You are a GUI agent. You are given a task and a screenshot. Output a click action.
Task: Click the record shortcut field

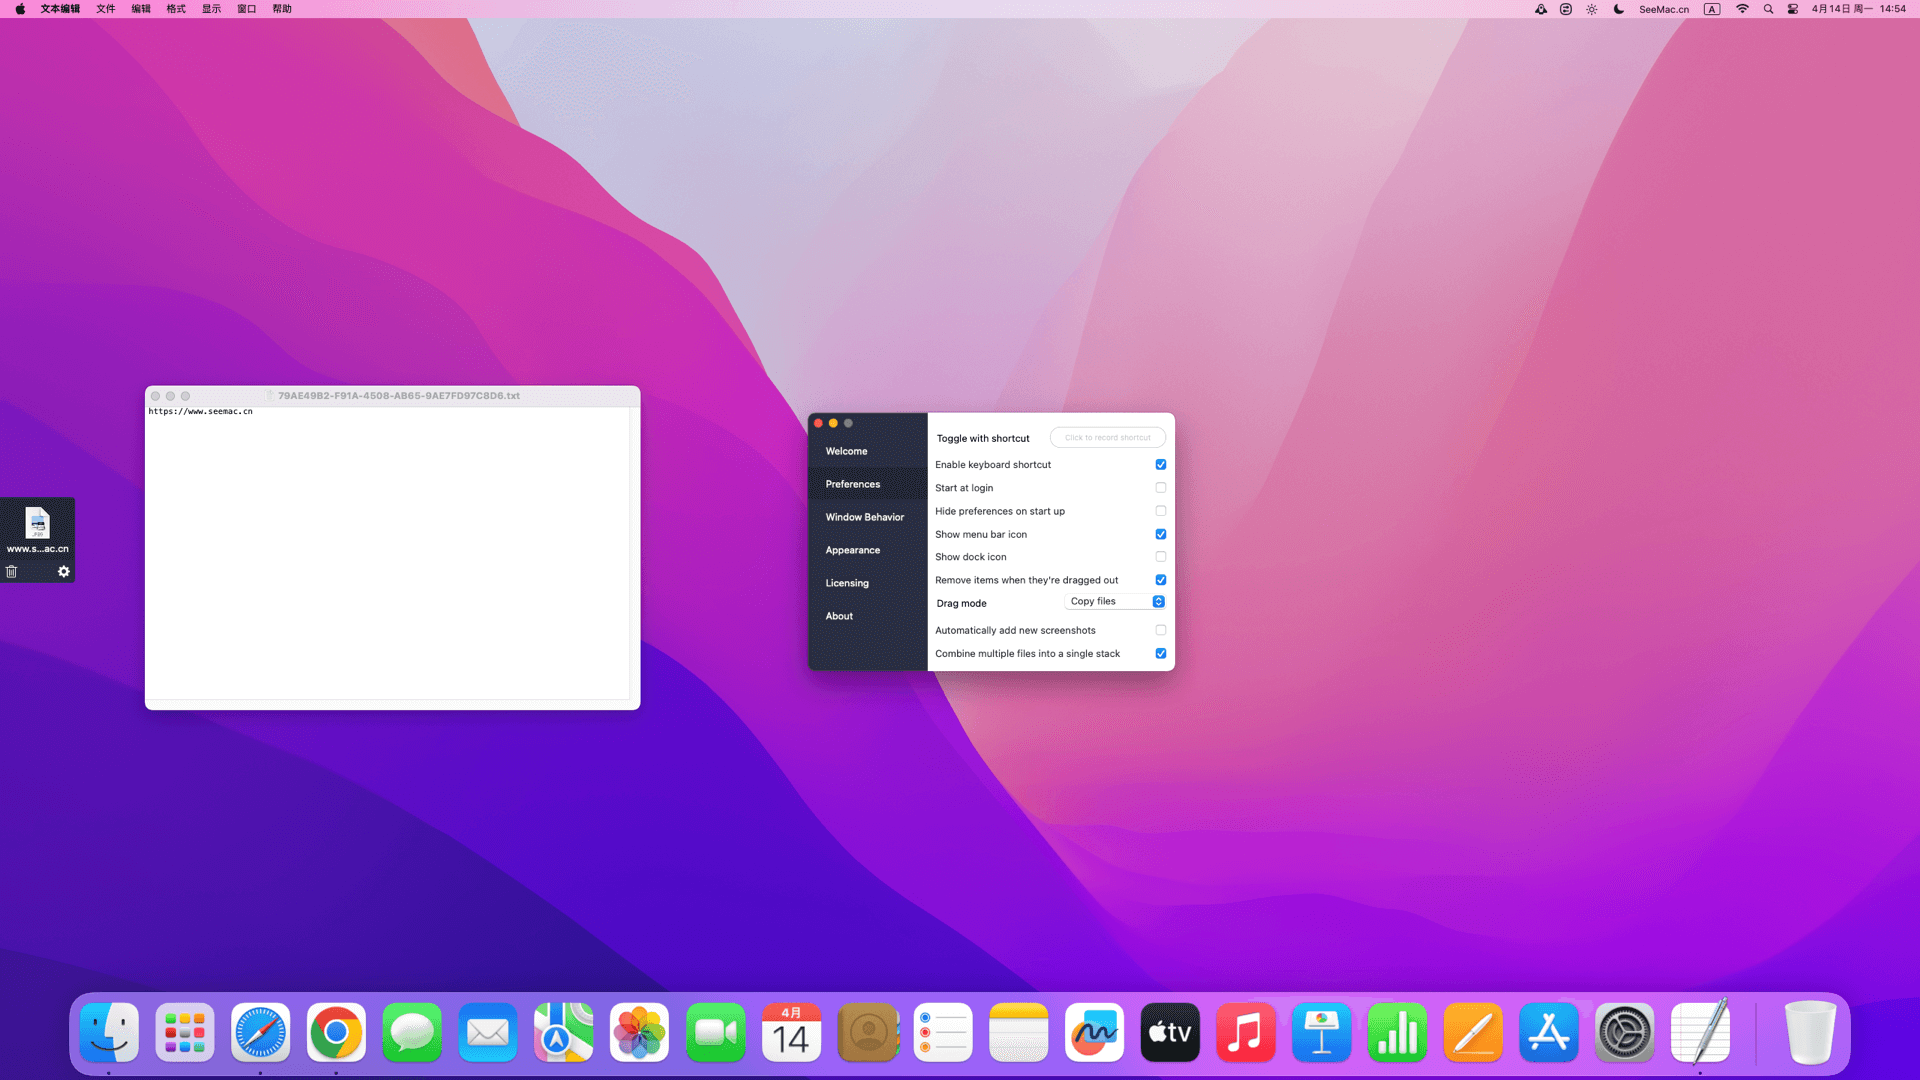click(x=1107, y=438)
